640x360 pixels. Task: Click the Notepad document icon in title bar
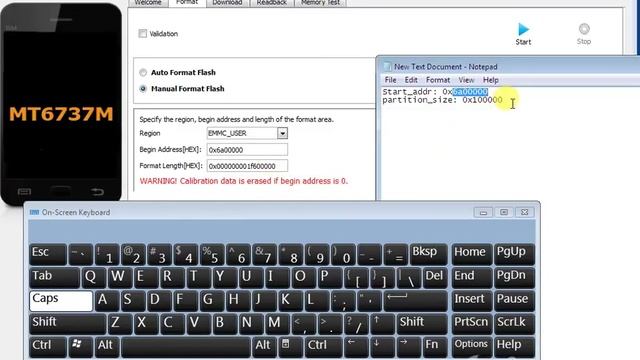[x=387, y=67]
